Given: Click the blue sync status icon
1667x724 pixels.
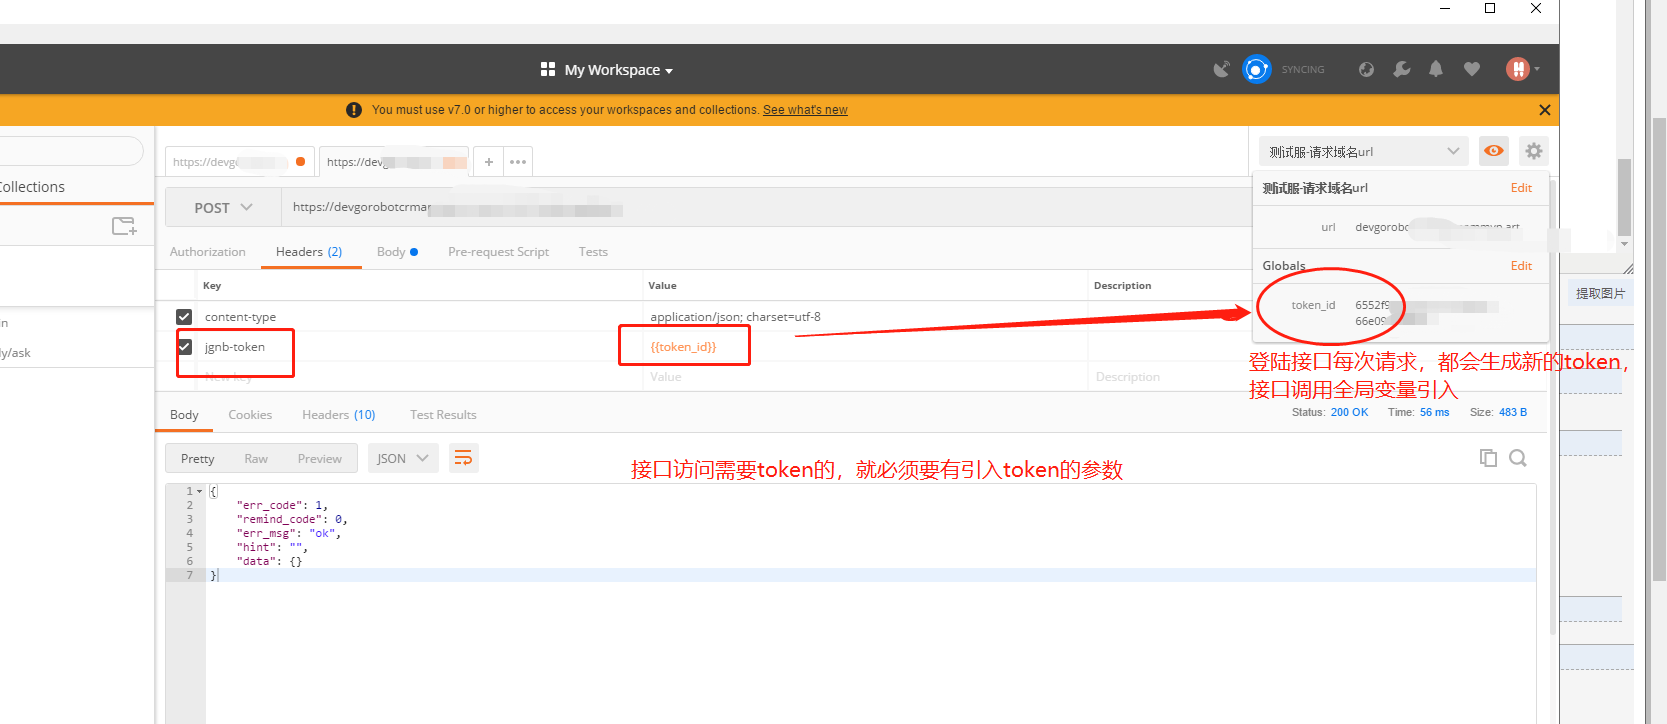Looking at the screenshot, I should (x=1256, y=69).
